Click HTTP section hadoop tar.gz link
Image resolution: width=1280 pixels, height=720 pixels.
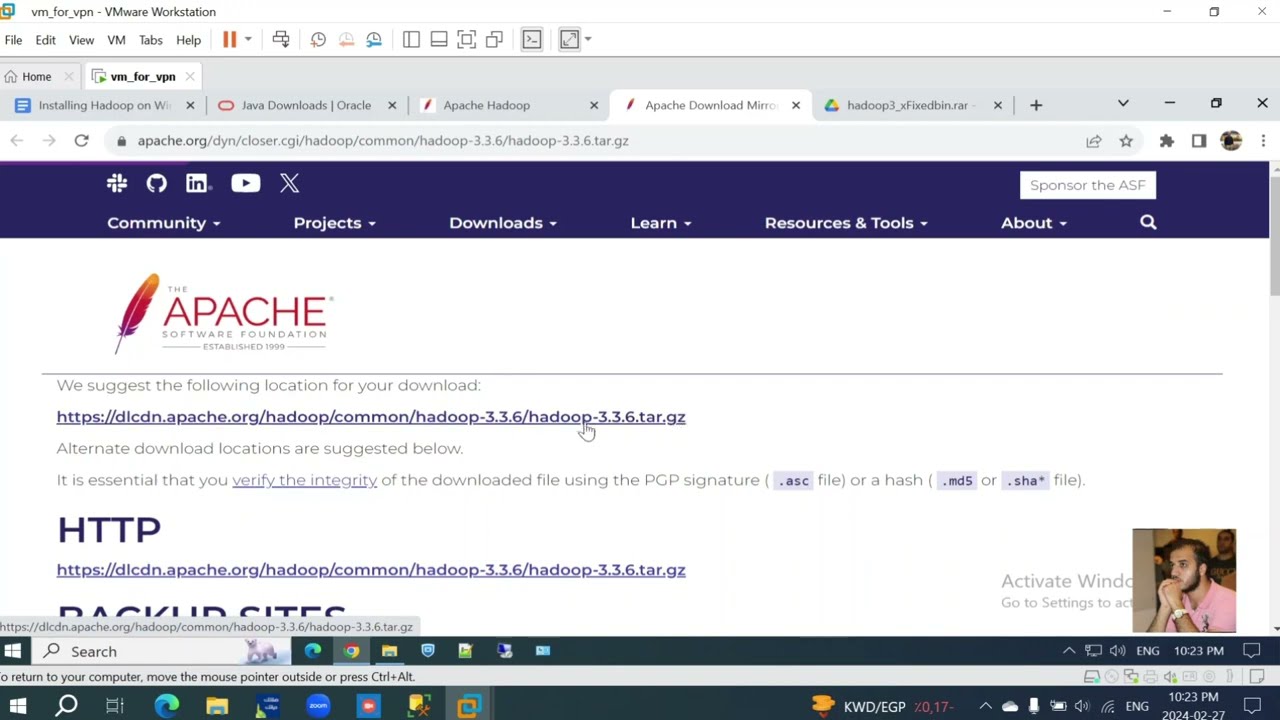click(371, 570)
